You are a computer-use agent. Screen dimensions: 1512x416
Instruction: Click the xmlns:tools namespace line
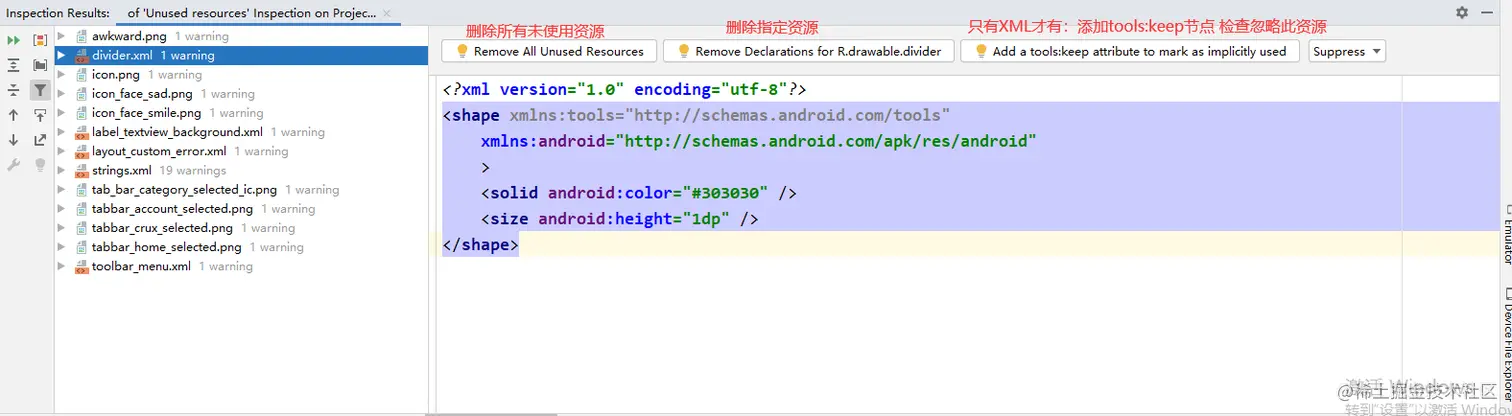point(696,115)
